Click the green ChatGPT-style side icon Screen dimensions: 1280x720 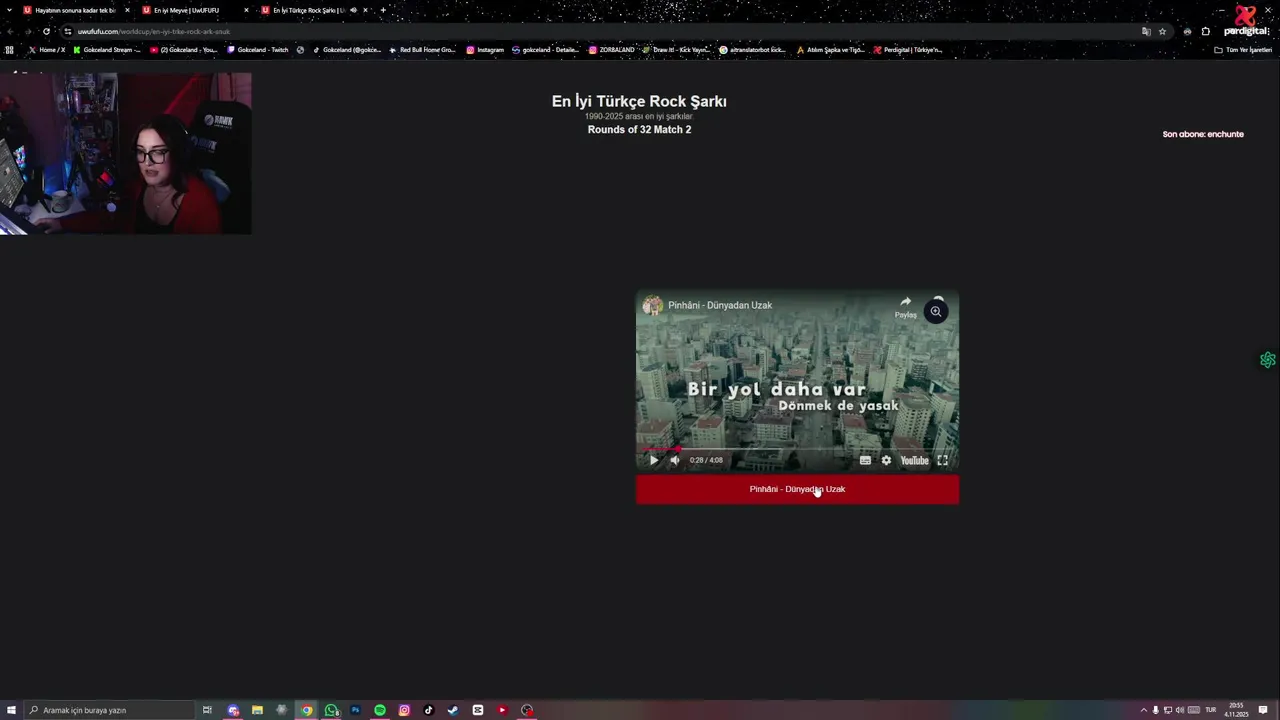click(1268, 360)
